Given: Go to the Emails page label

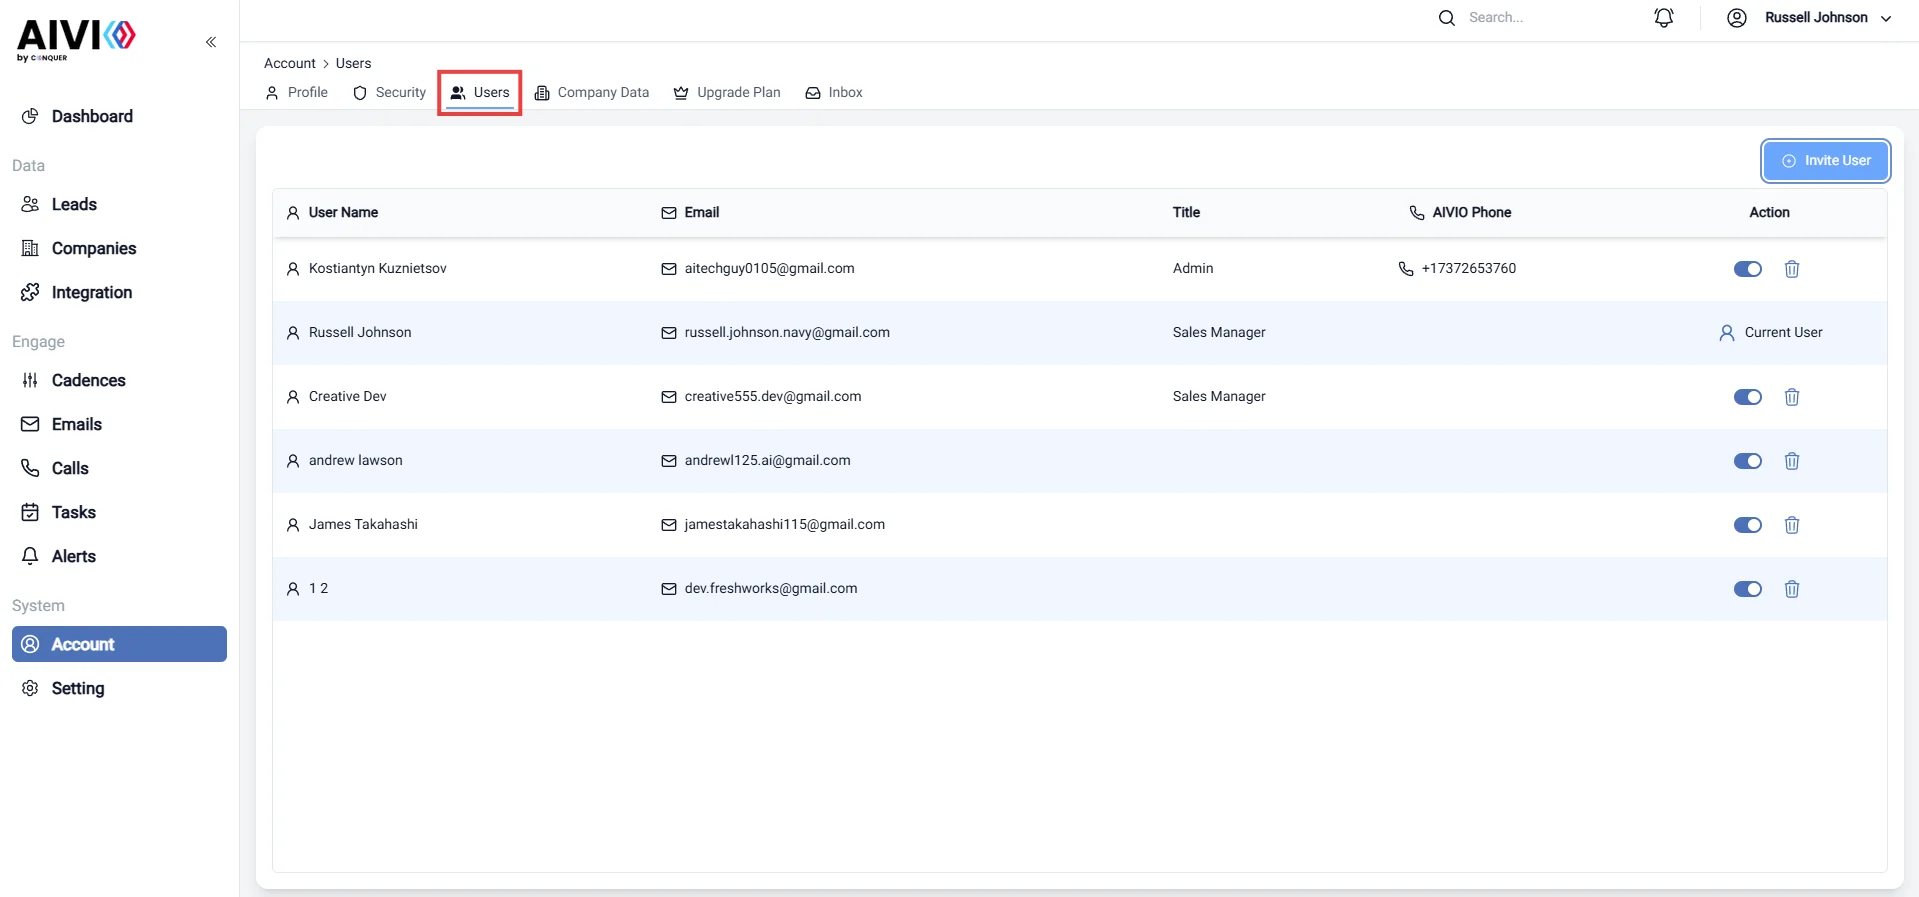Looking at the screenshot, I should (x=77, y=424).
